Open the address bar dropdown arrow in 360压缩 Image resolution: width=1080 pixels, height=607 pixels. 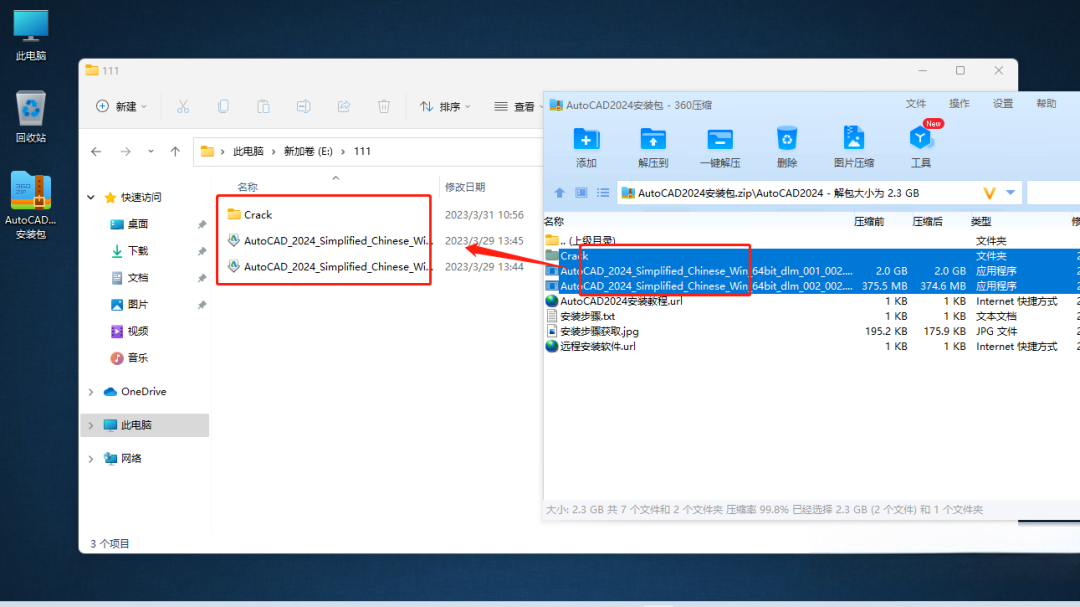coord(1010,193)
